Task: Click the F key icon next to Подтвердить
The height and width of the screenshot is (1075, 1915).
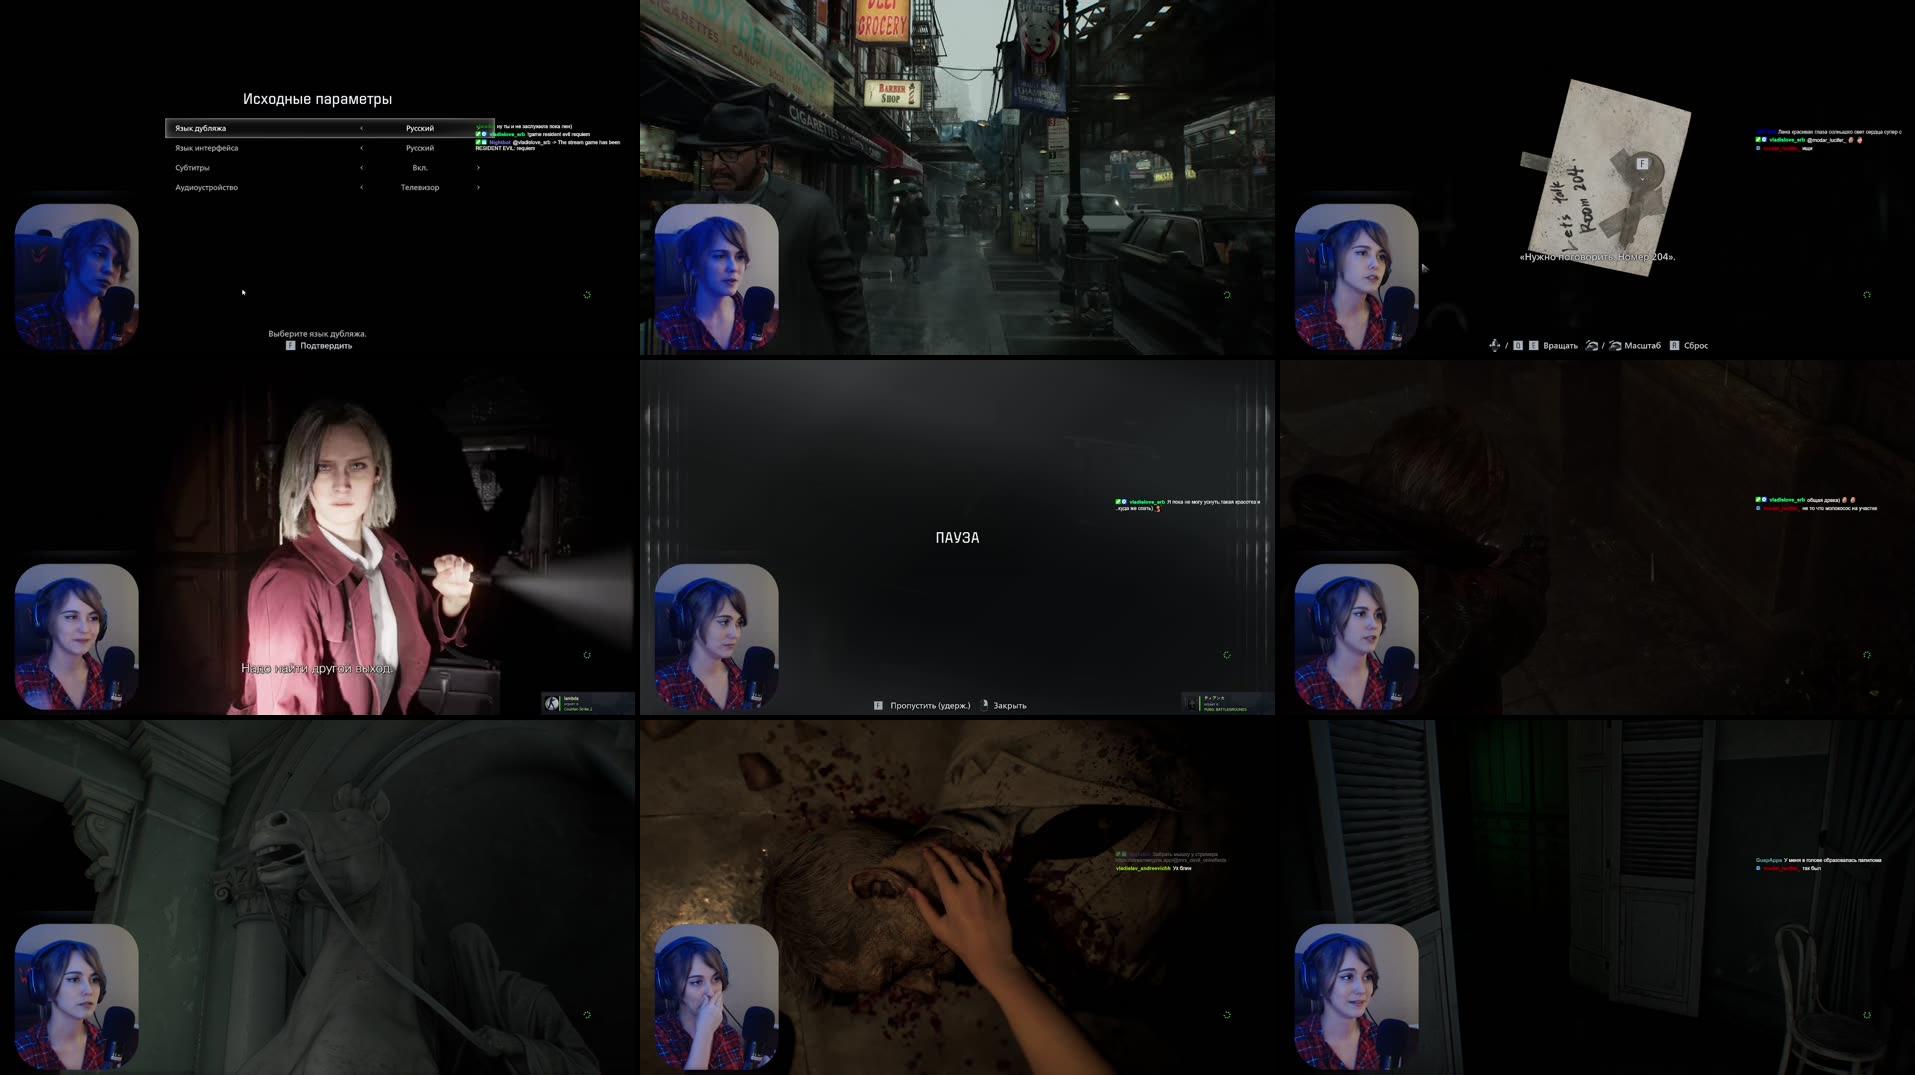Action: point(289,345)
